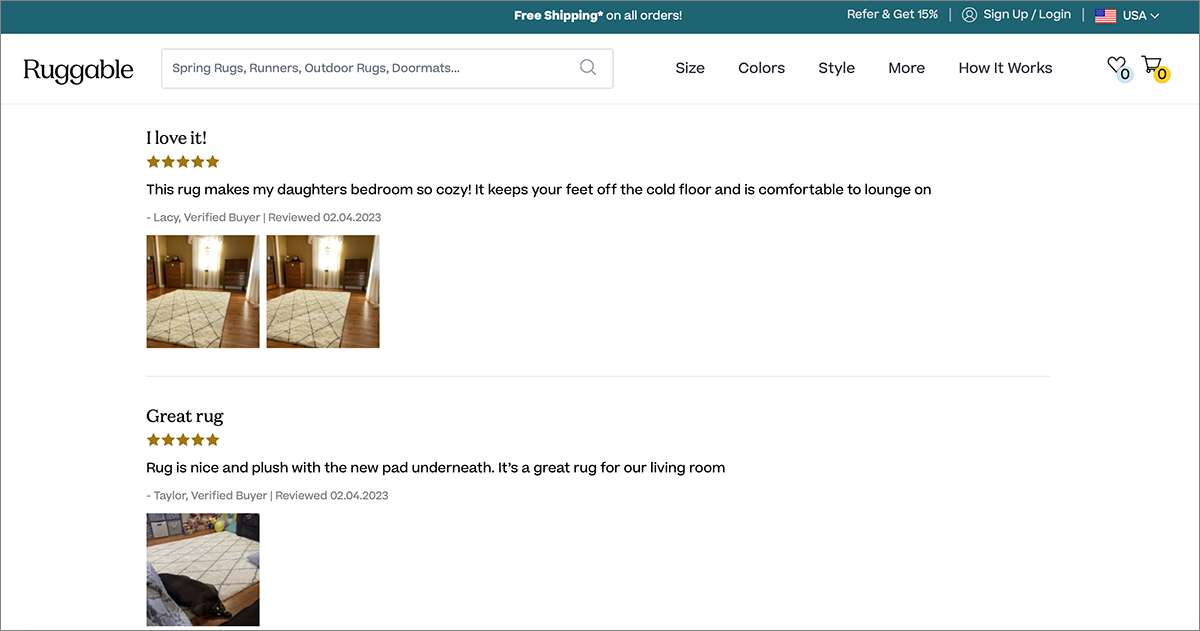Open the search with the magnifying glass icon
The image size is (1200, 631).
[x=588, y=67]
